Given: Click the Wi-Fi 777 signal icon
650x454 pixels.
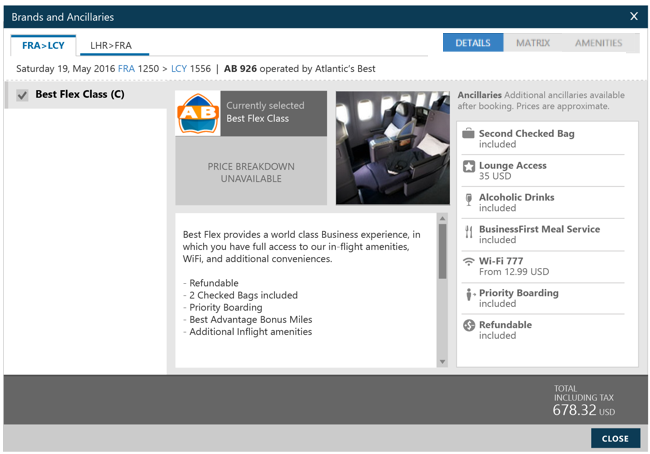Looking at the screenshot, I should [x=468, y=262].
